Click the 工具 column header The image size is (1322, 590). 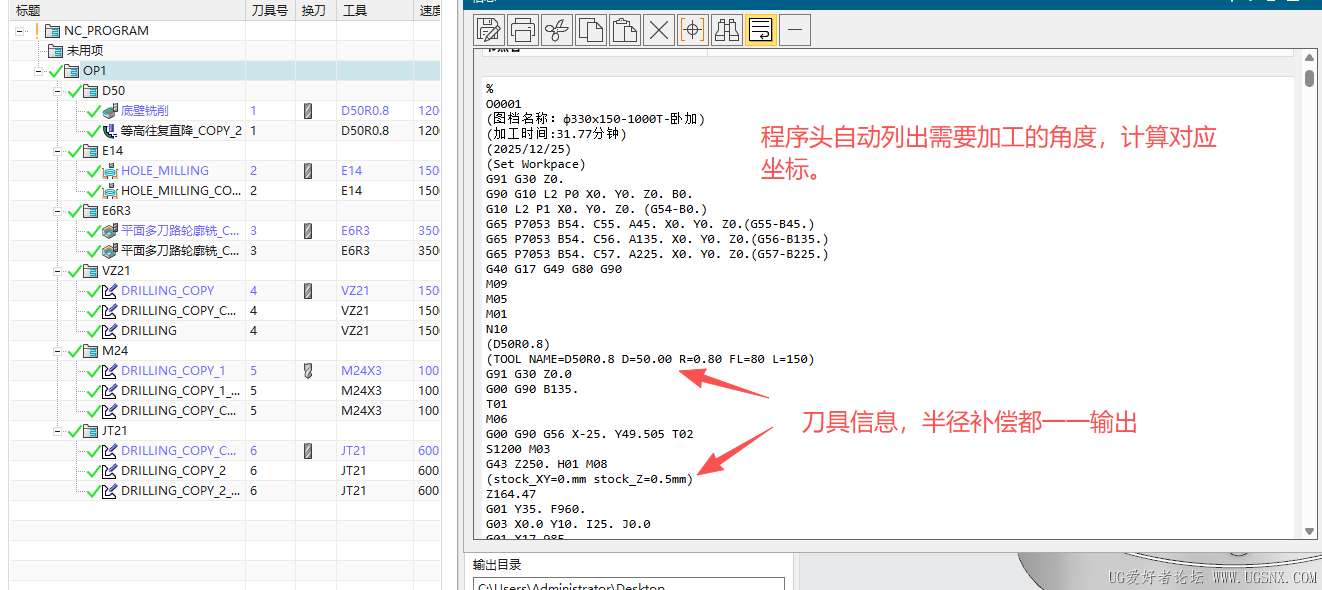pyautogui.click(x=375, y=10)
